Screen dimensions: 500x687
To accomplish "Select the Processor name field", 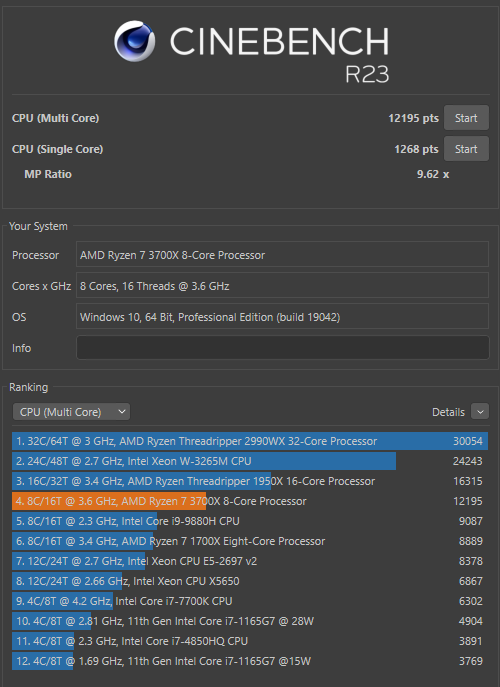I will click(283, 255).
